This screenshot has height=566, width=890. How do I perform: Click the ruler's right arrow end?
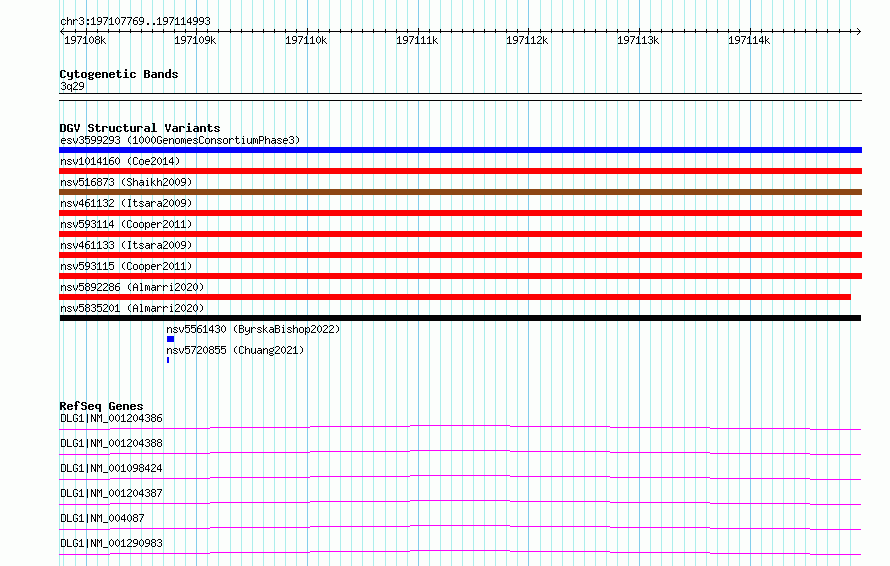859,32
